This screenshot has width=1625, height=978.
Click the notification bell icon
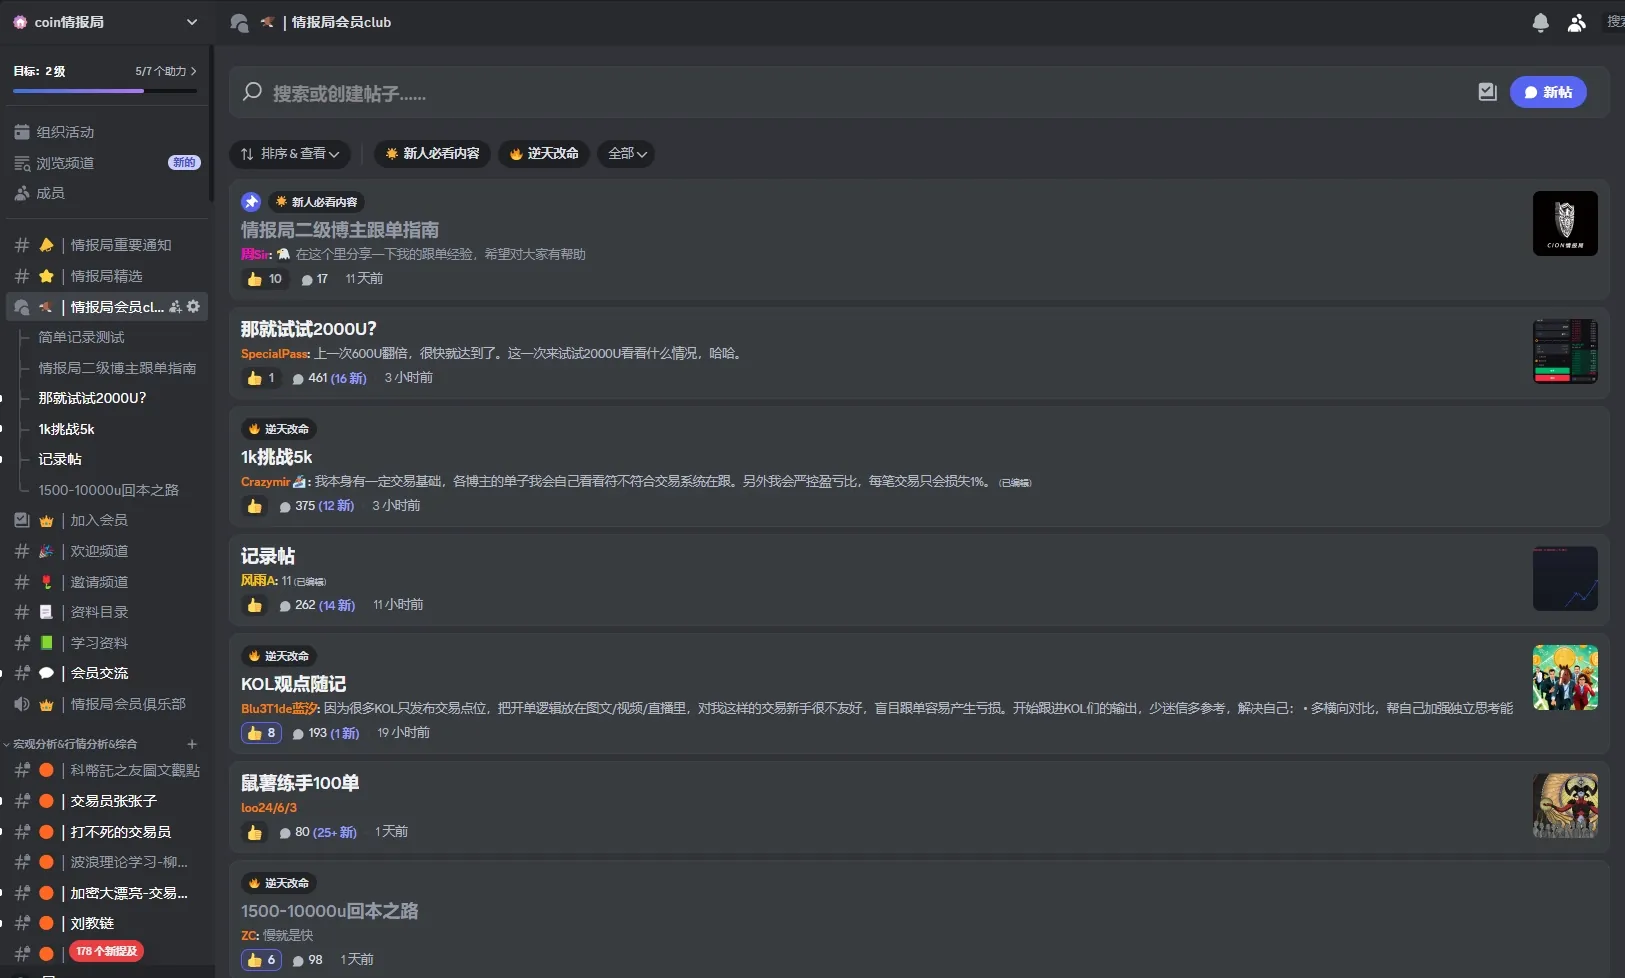tap(1540, 22)
